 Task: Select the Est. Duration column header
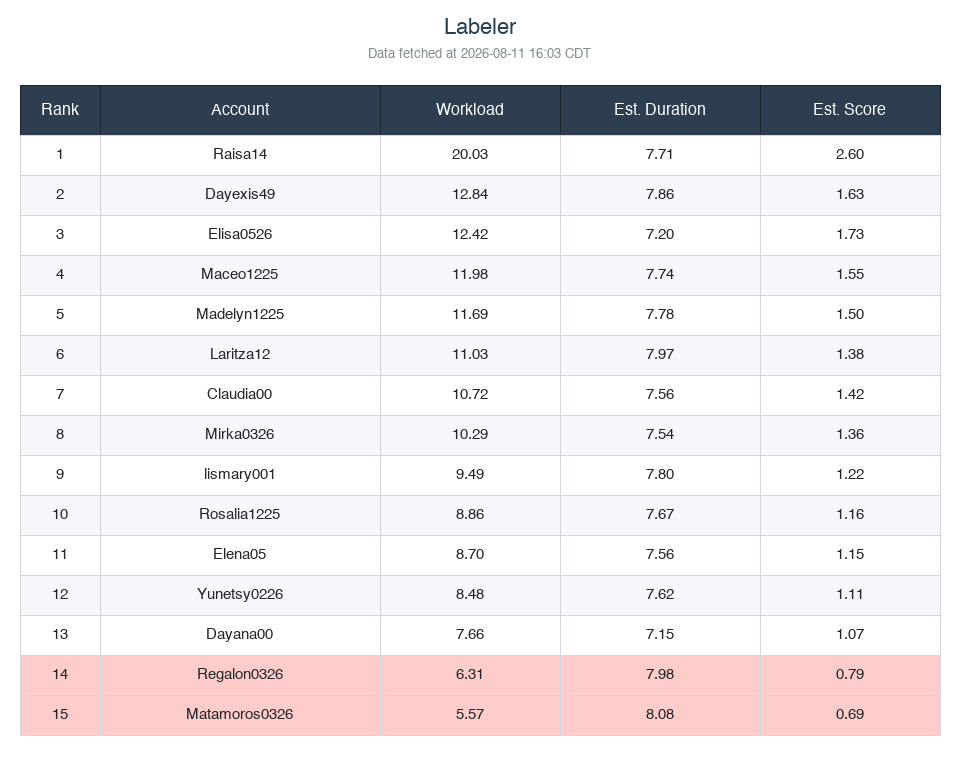pos(659,110)
